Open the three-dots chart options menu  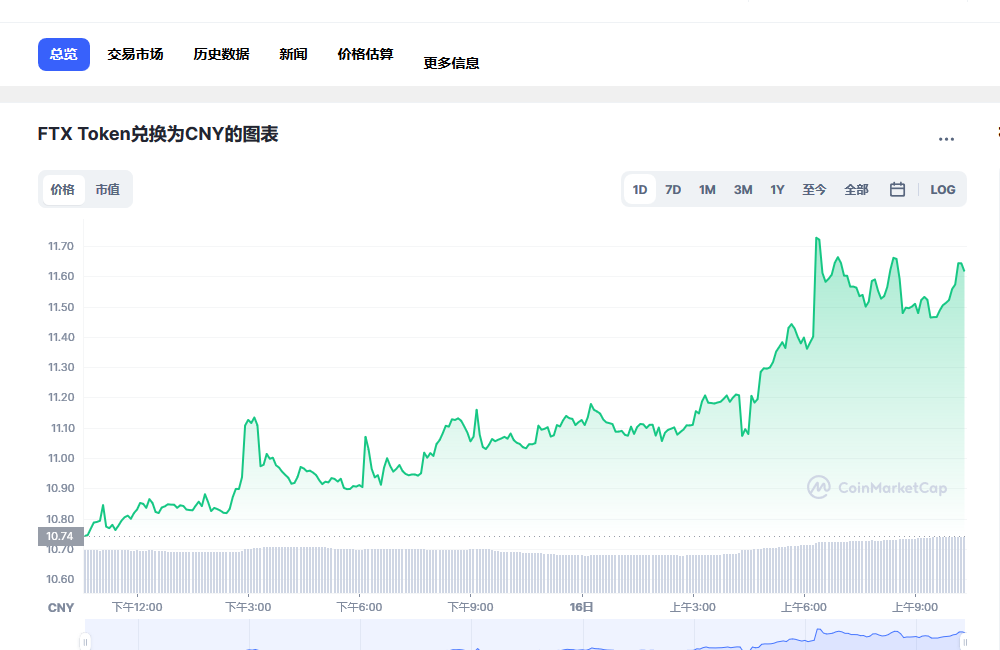pos(946,139)
